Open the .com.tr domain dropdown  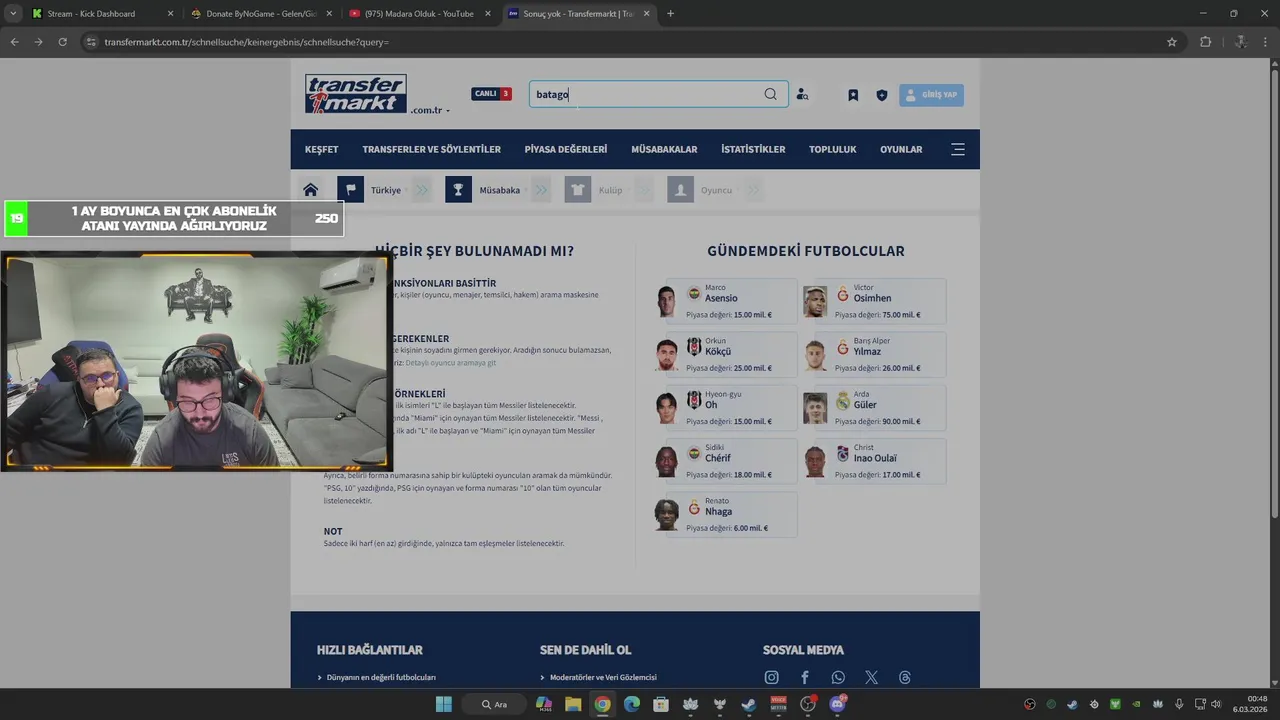pos(430,110)
